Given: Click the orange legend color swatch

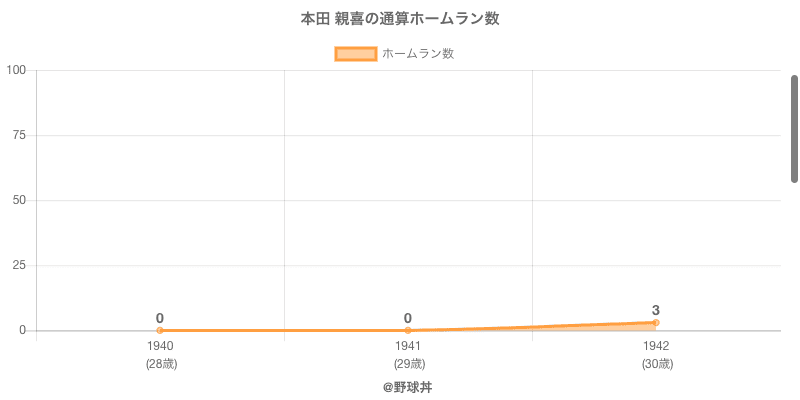Looking at the screenshot, I should (356, 54).
